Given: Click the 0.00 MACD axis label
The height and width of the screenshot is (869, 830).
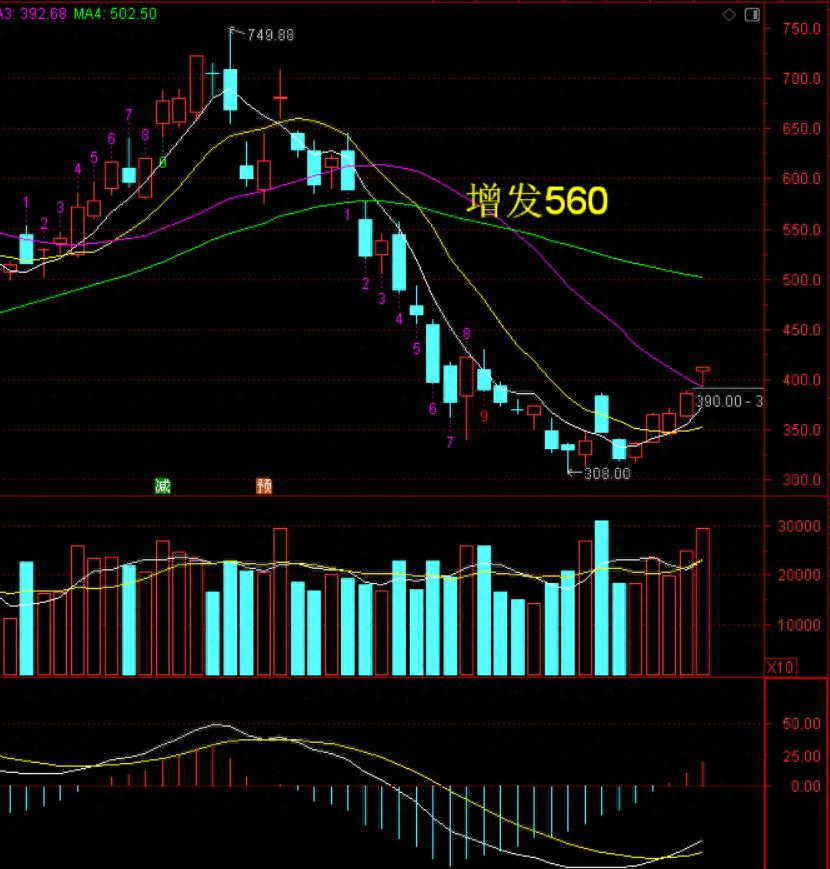Looking at the screenshot, I should pos(805,786).
